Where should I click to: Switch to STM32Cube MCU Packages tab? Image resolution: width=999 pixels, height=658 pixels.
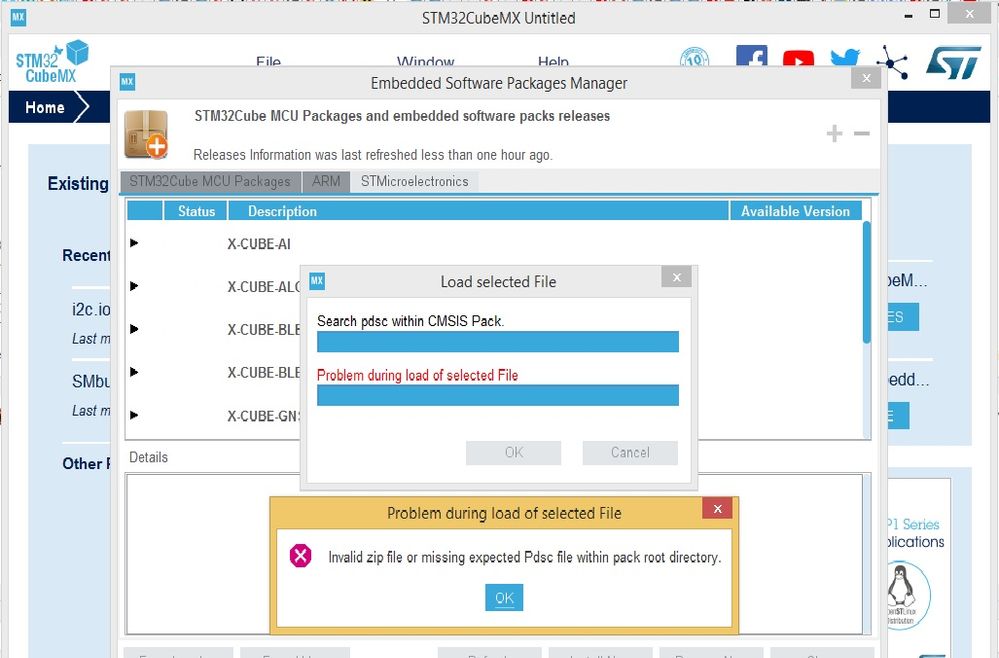click(210, 182)
